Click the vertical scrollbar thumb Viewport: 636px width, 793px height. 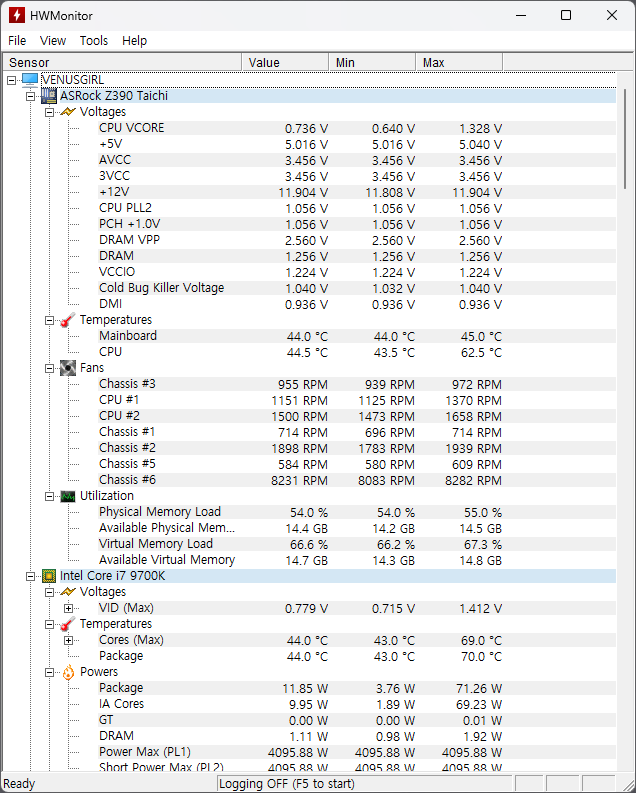tap(625, 139)
